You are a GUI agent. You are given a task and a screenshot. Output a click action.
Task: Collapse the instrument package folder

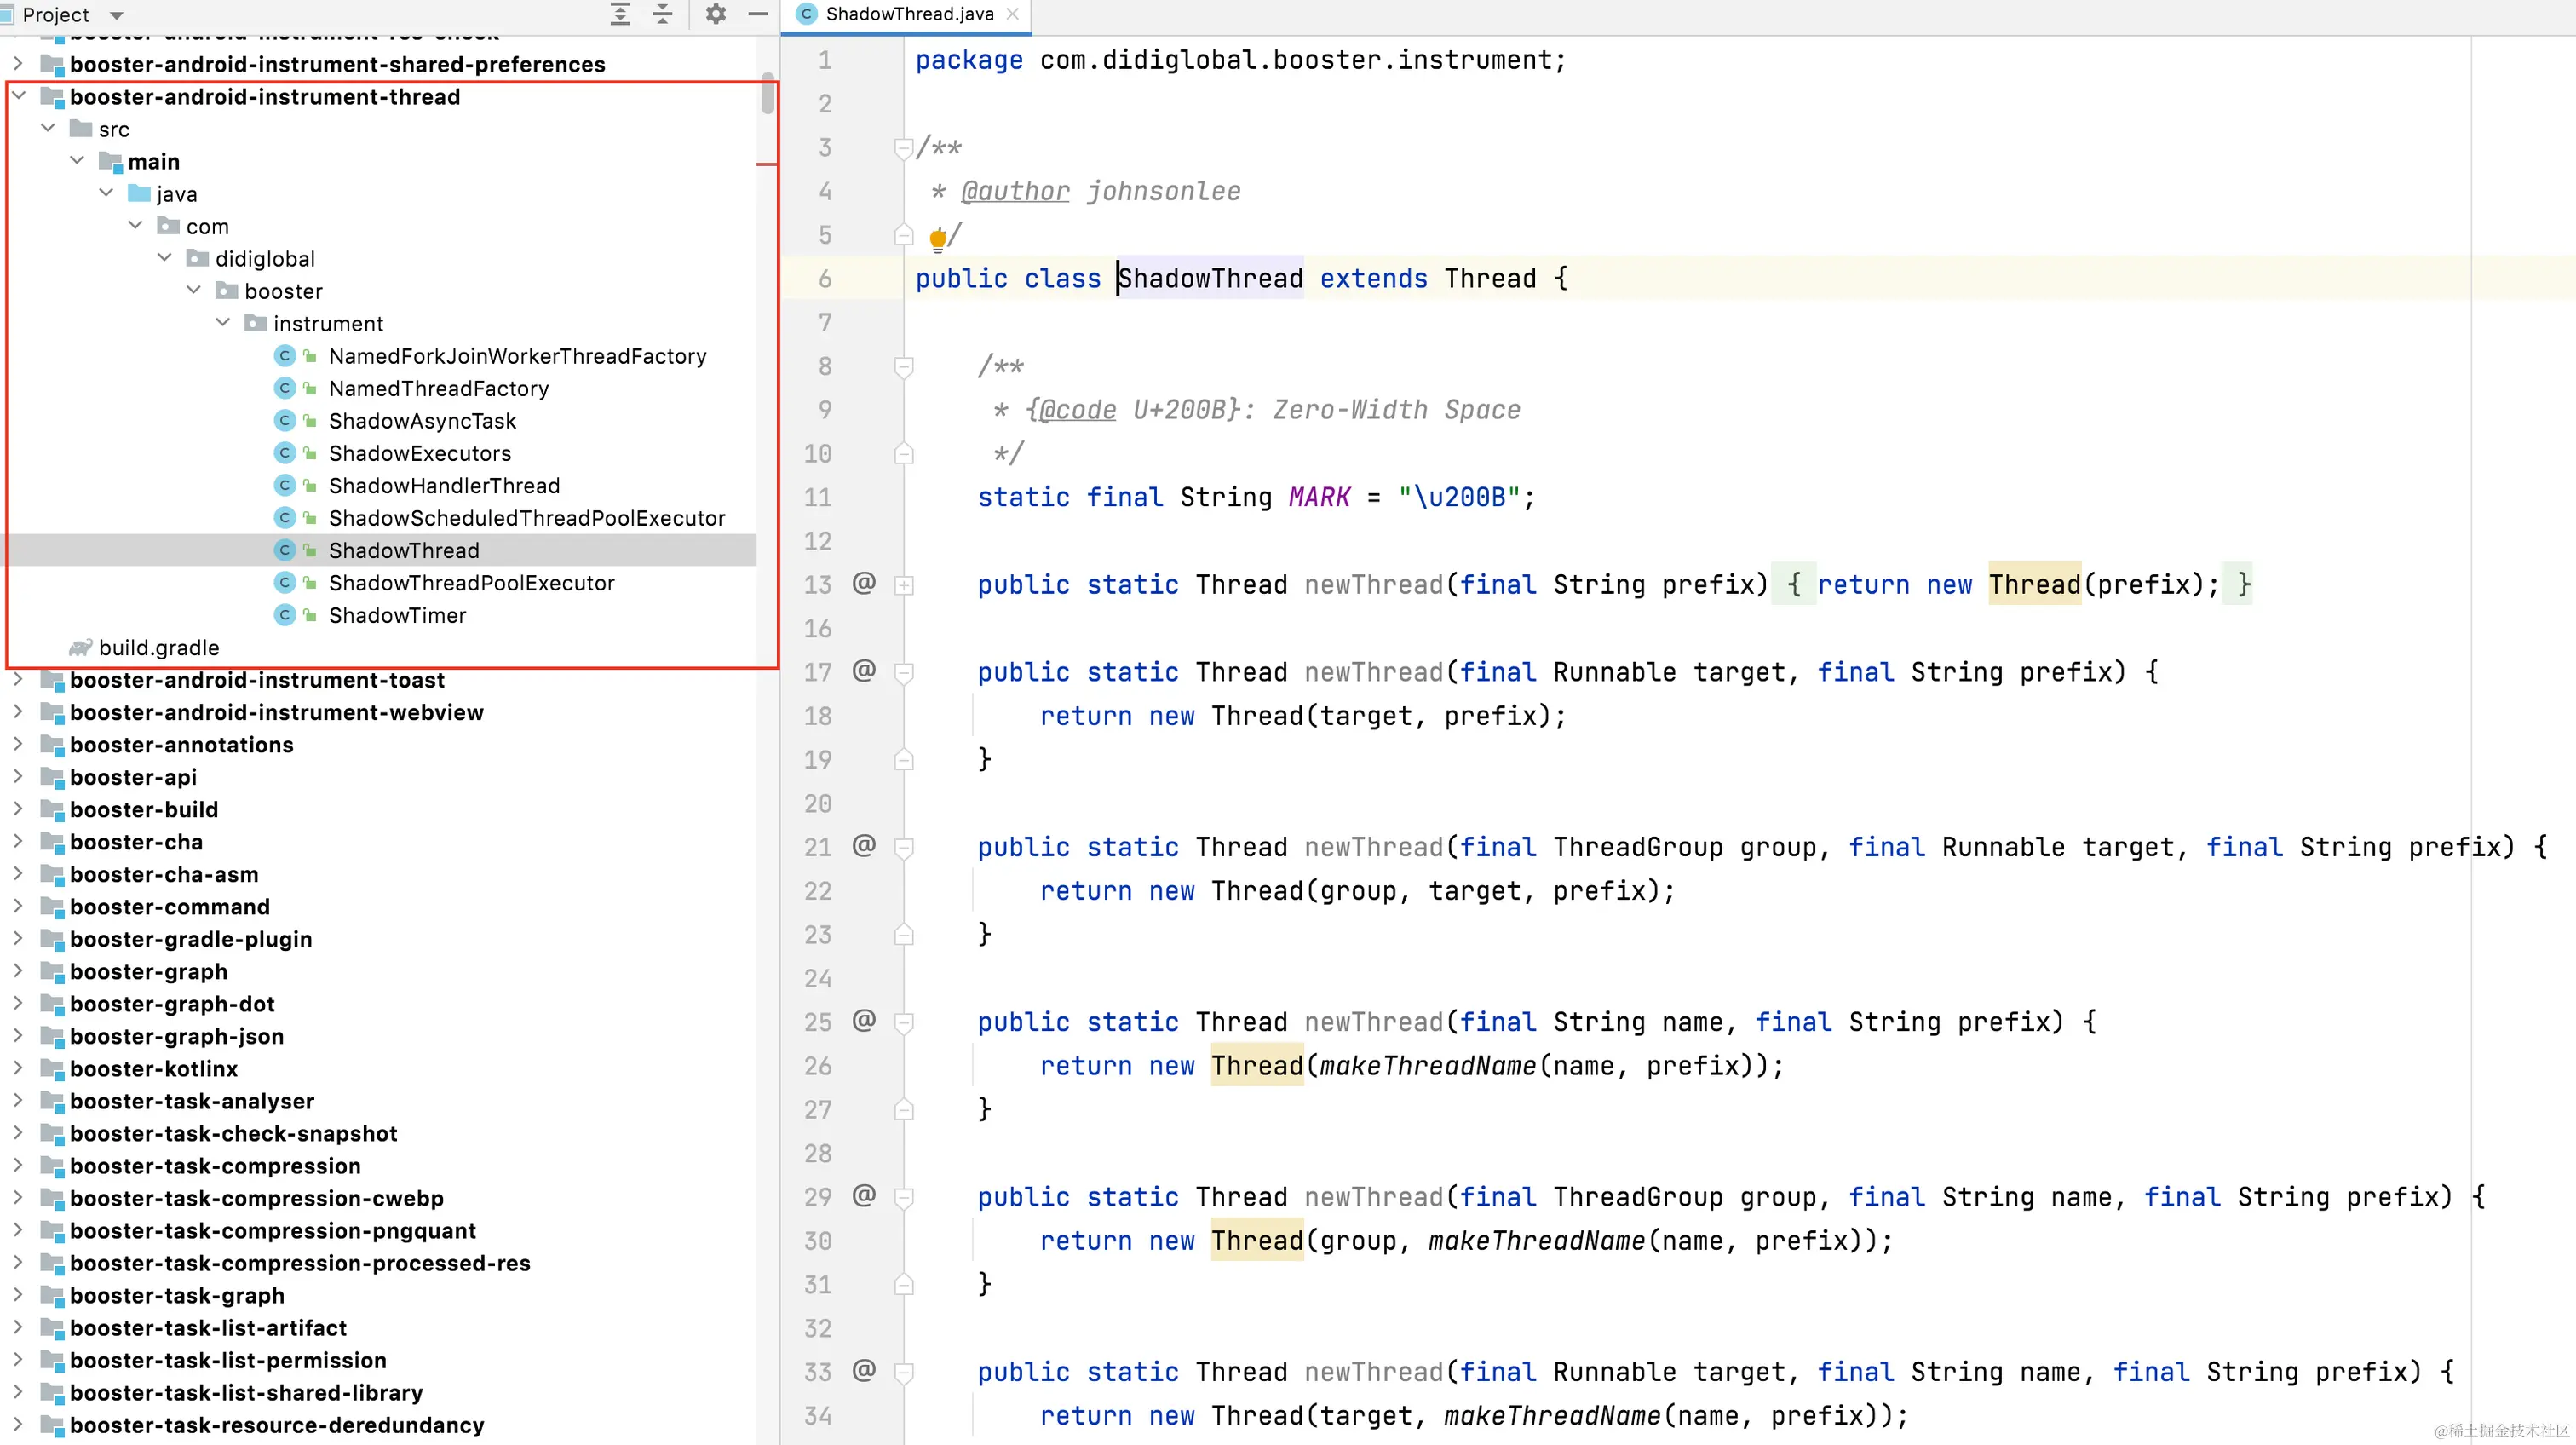pos(224,323)
